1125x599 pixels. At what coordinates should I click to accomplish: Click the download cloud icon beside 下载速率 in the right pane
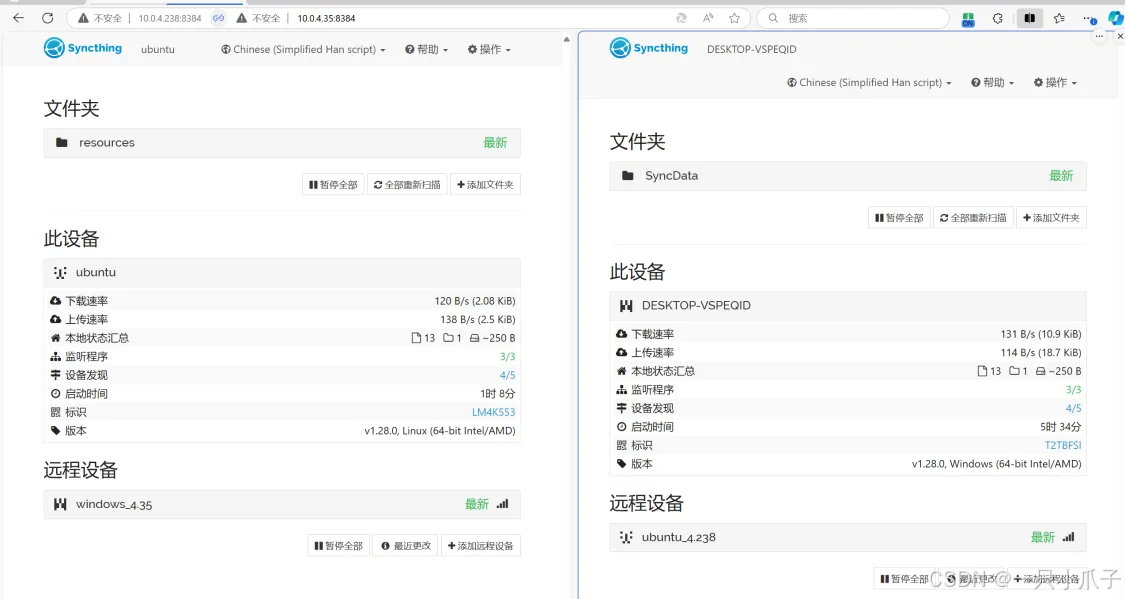tap(621, 334)
